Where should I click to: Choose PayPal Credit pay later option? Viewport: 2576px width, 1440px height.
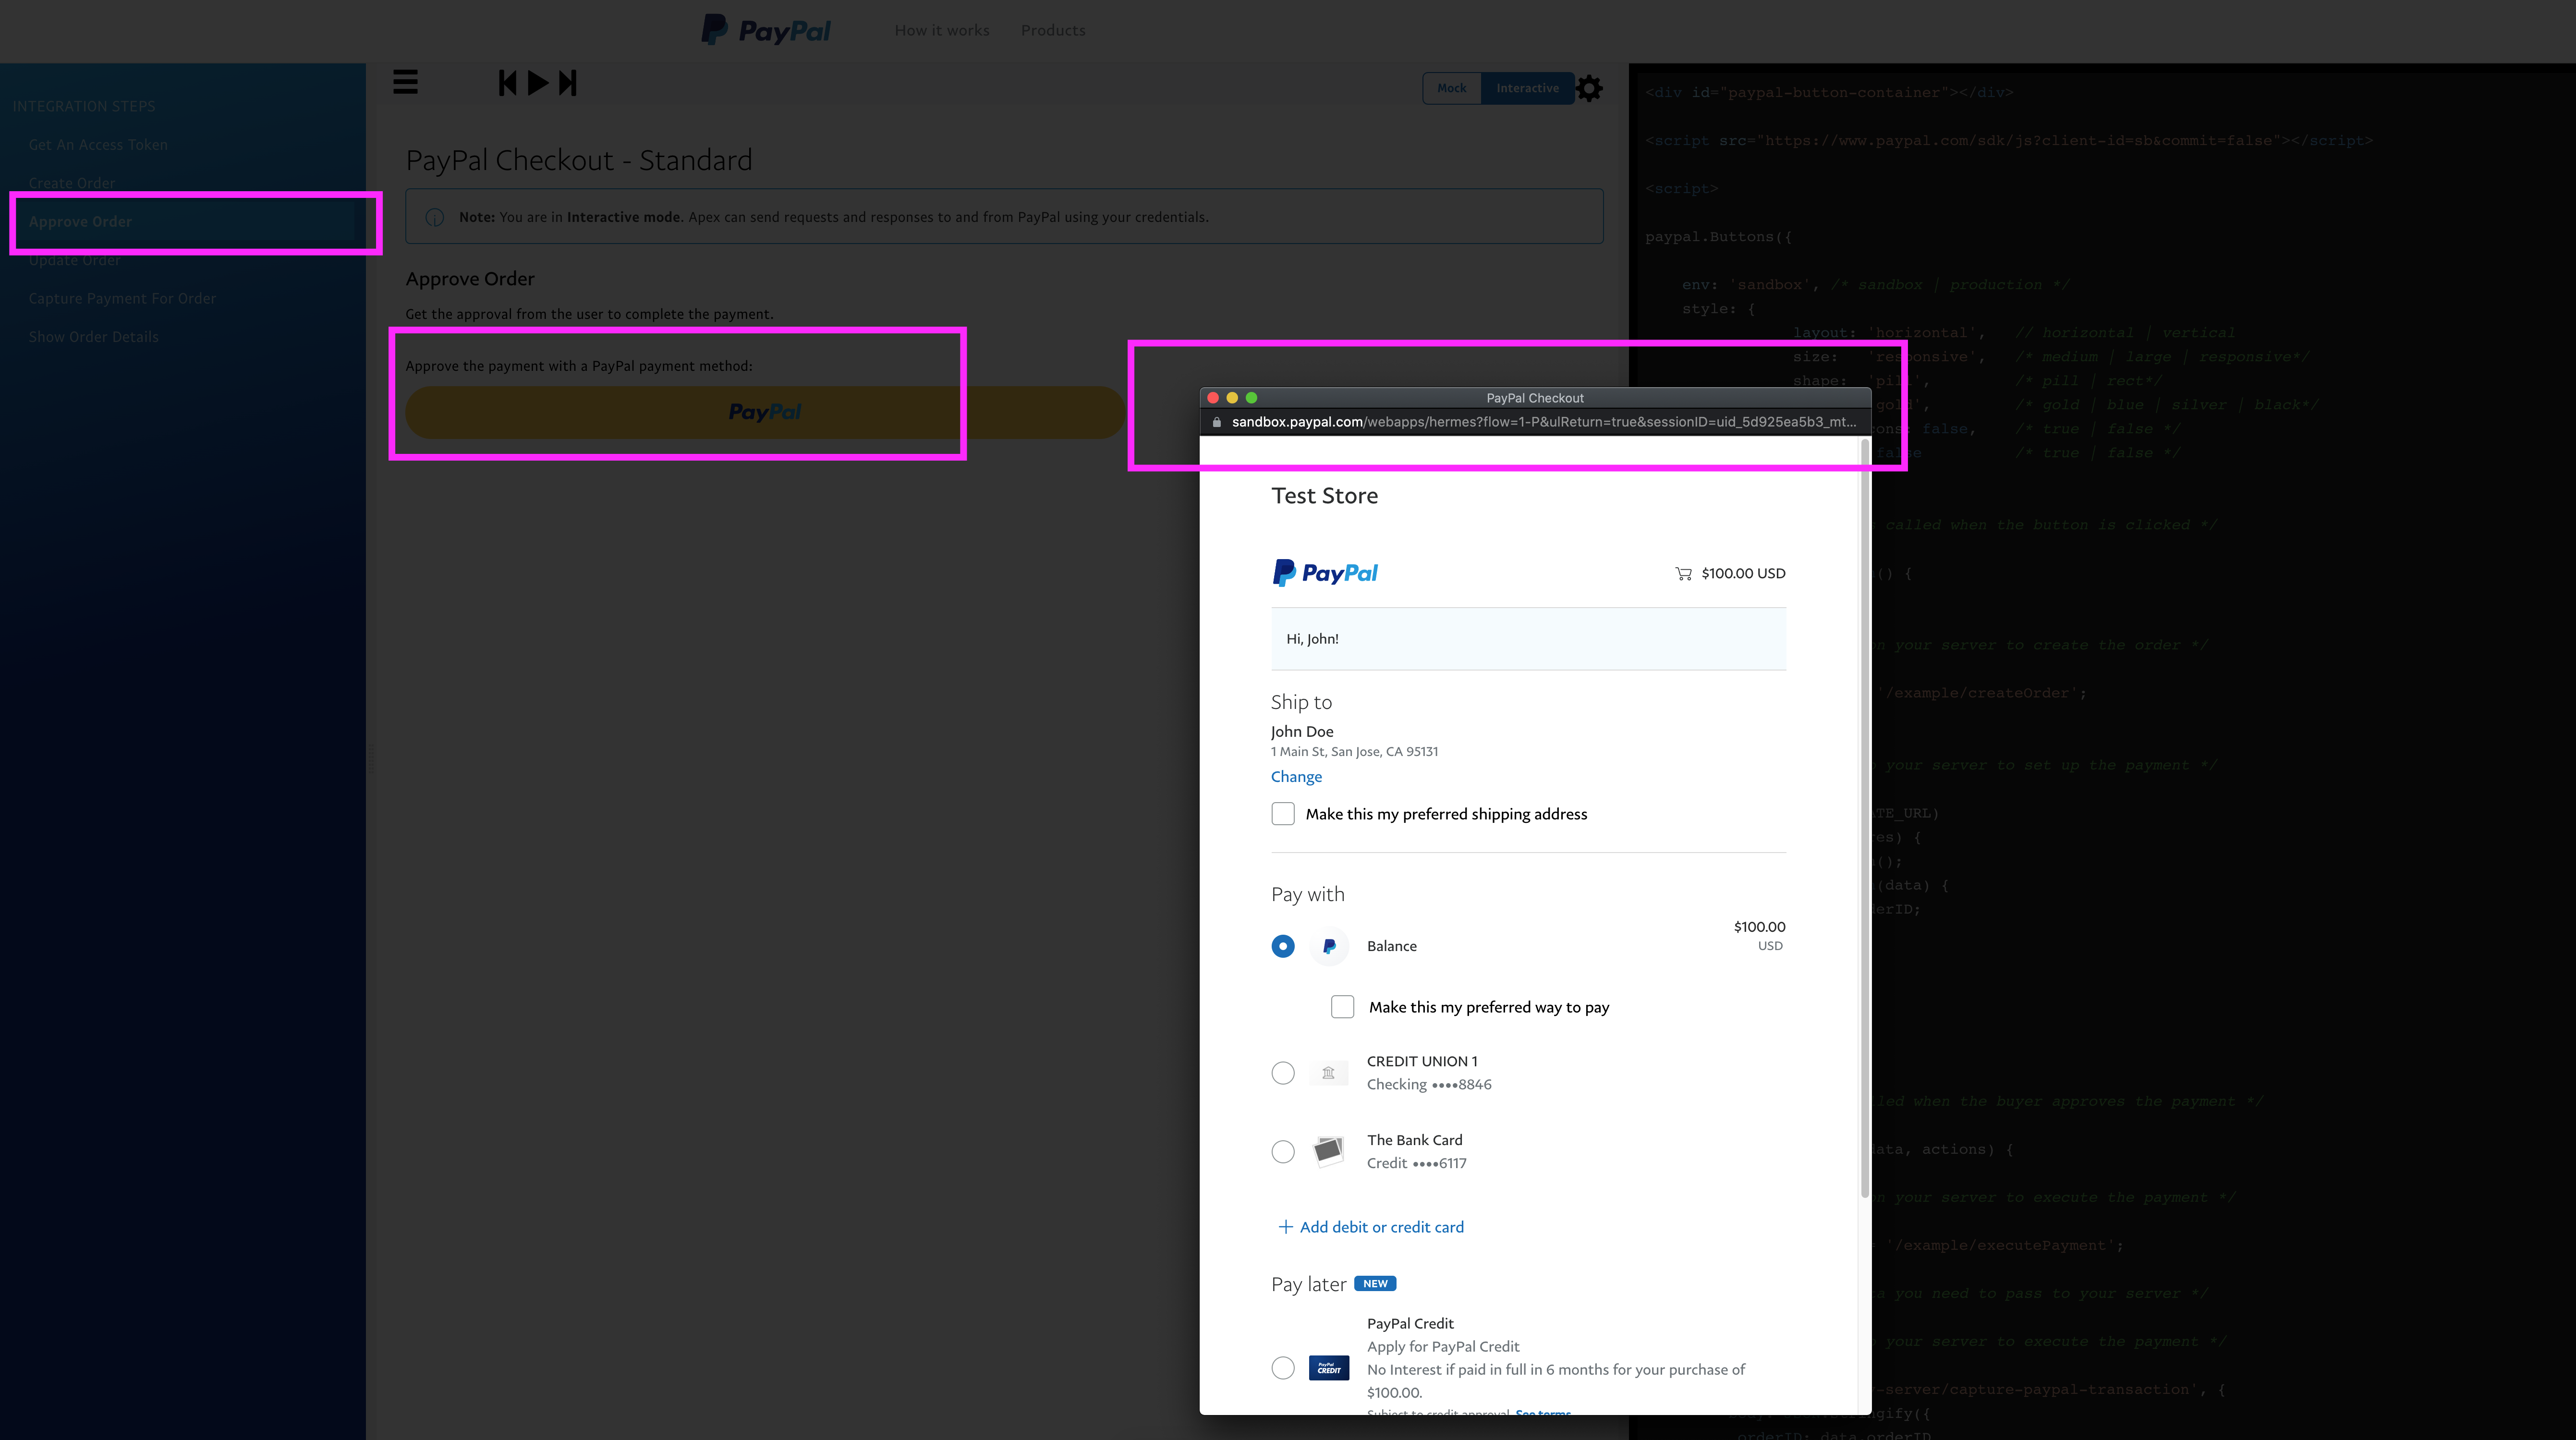[1283, 1367]
